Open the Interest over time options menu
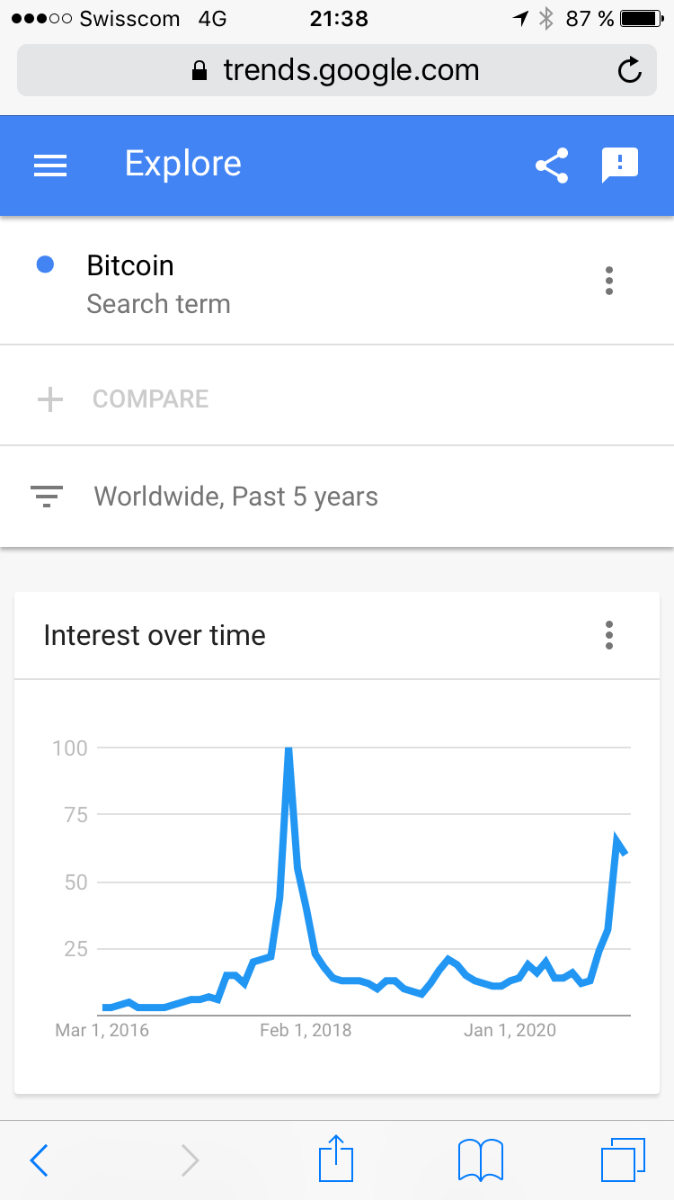Viewport: 674px width, 1200px height. [x=609, y=635]
